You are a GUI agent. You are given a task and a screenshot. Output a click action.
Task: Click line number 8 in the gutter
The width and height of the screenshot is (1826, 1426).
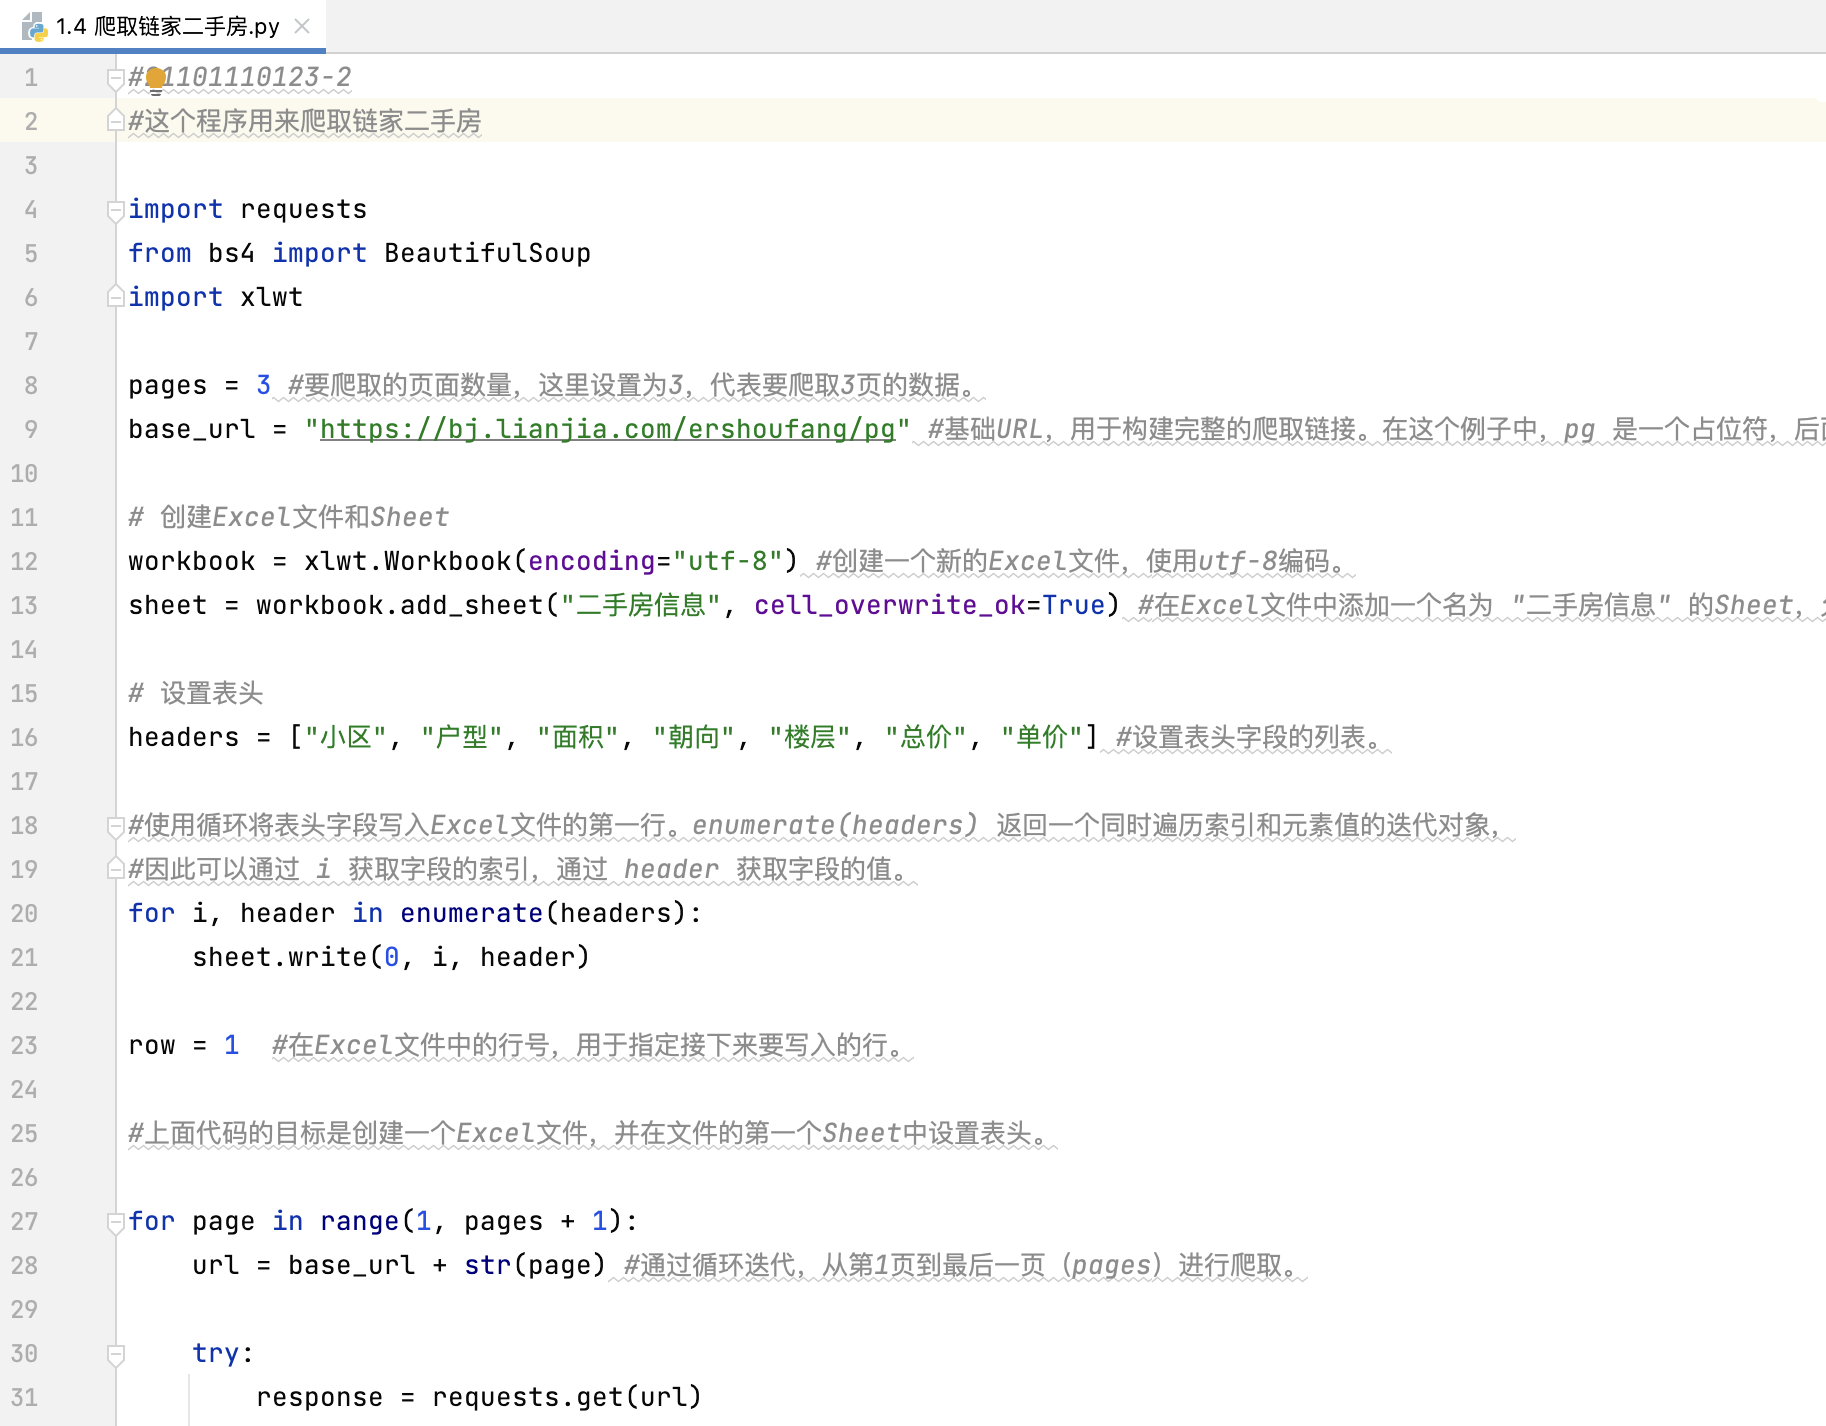coord(31,385)
